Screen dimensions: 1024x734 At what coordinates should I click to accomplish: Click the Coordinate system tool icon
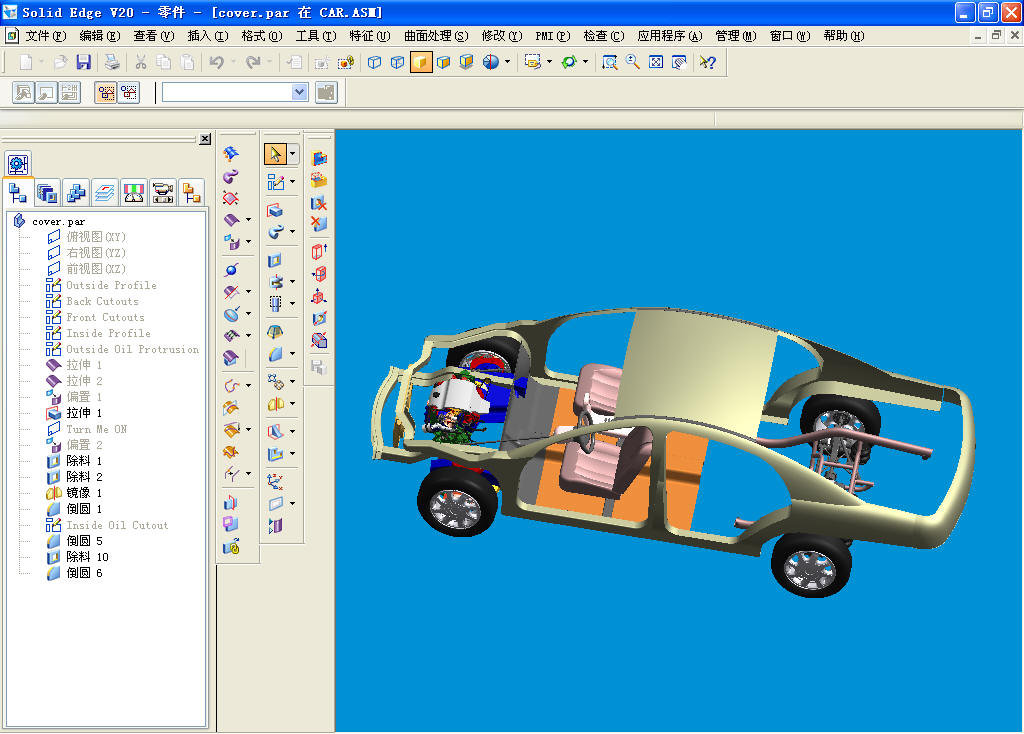pyautogui.click(x=275, y=482)
